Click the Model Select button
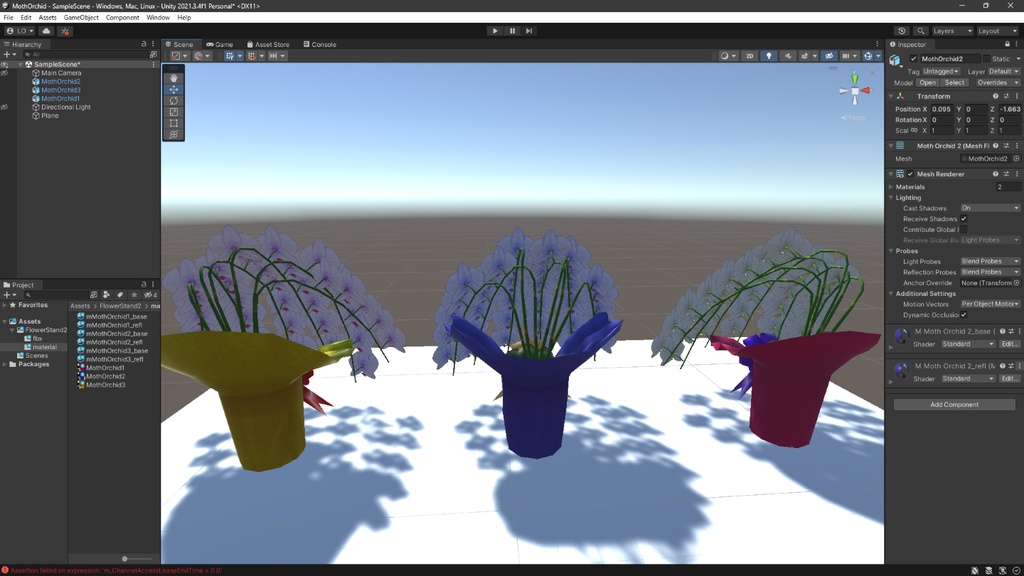This screenshot has width=1024, height=576. [954, 83]
